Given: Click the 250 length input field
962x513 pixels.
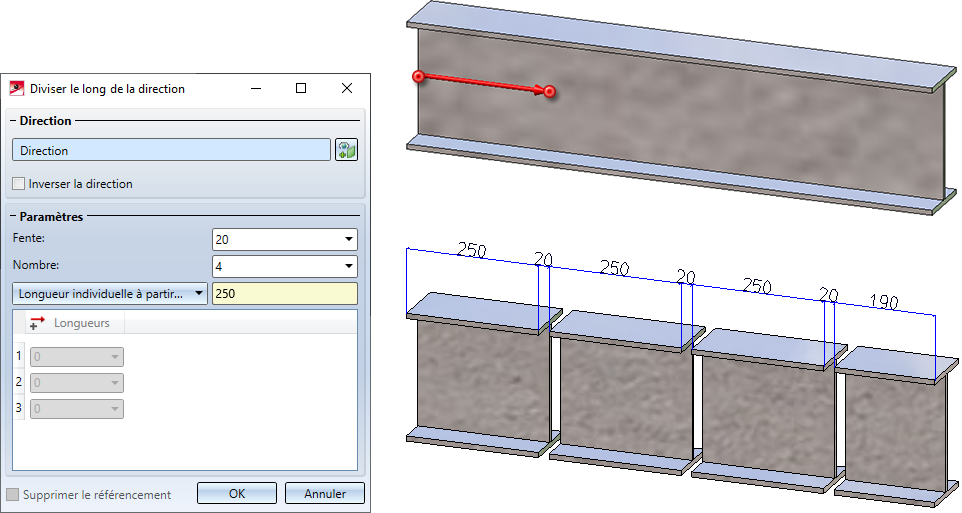Looking at the screenshot, I should (x=285, y=293).
